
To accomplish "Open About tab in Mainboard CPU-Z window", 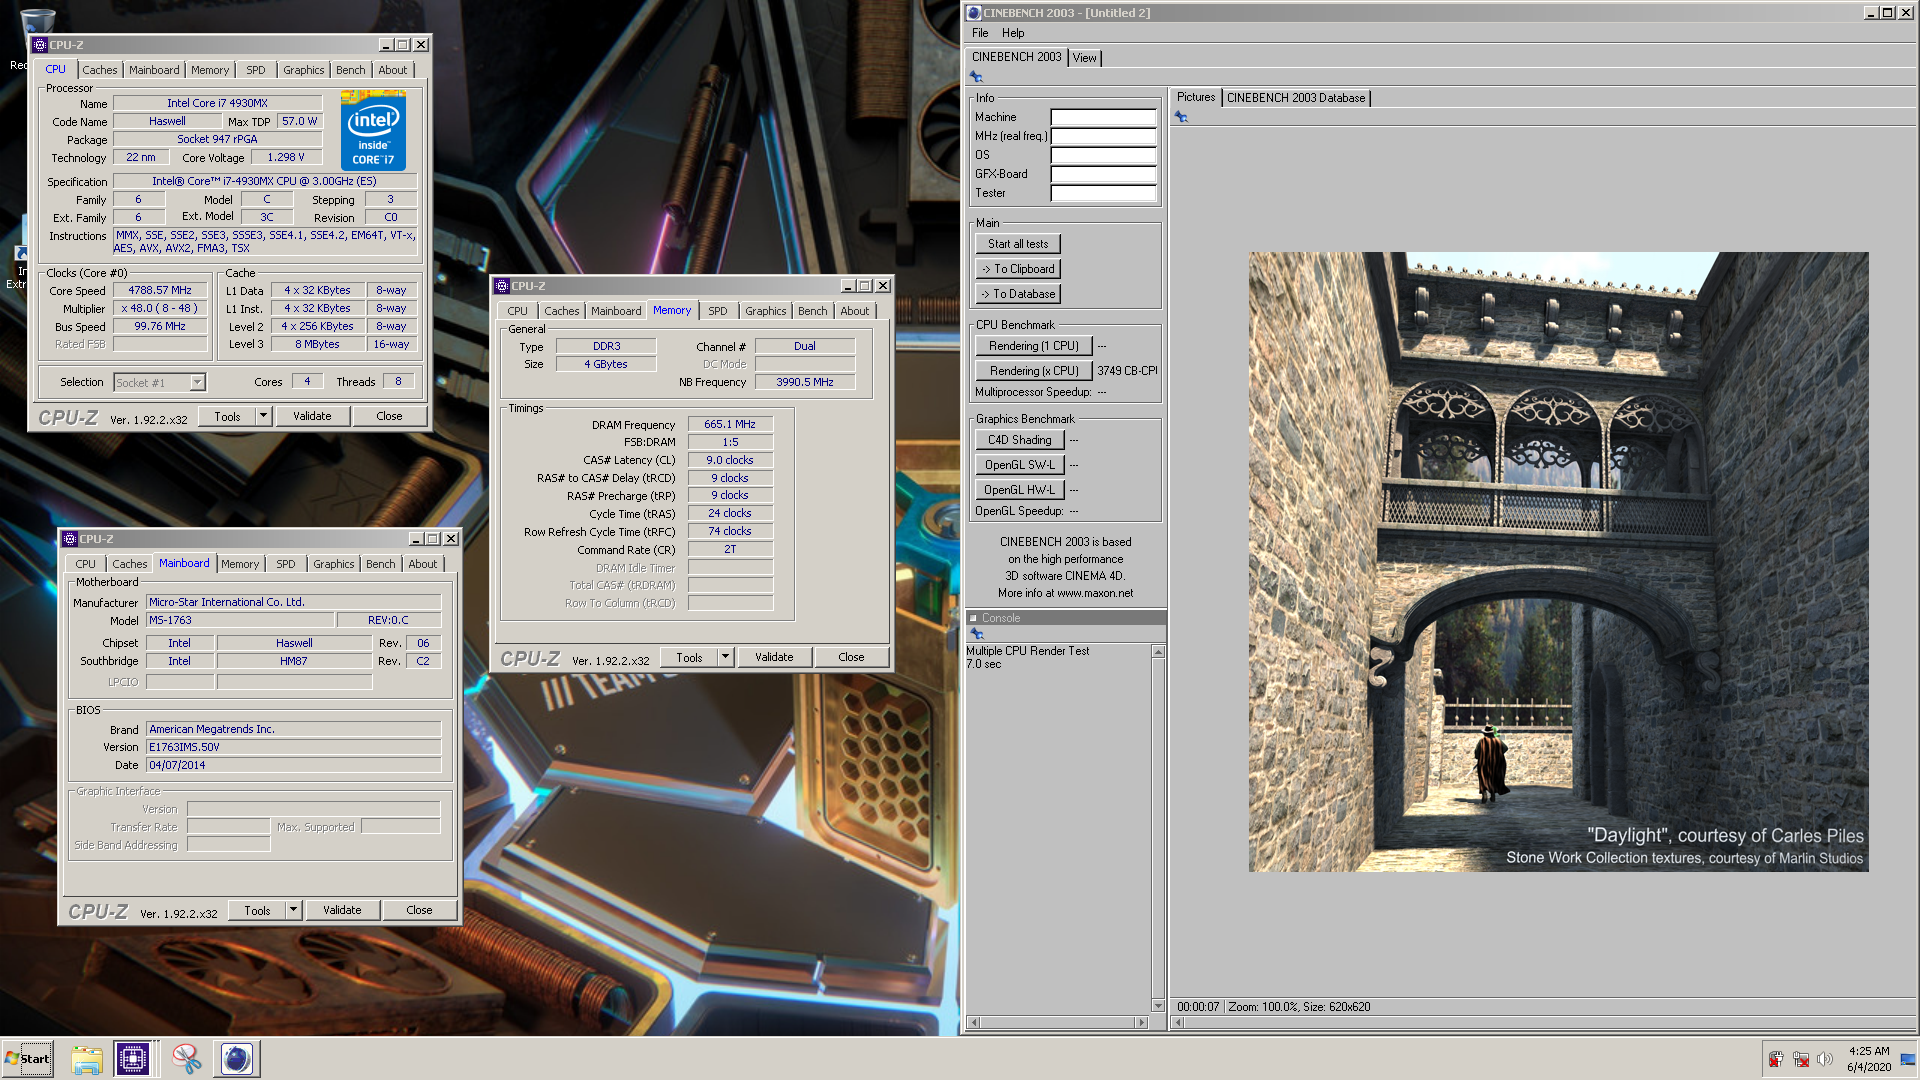I will coord(423,564).
